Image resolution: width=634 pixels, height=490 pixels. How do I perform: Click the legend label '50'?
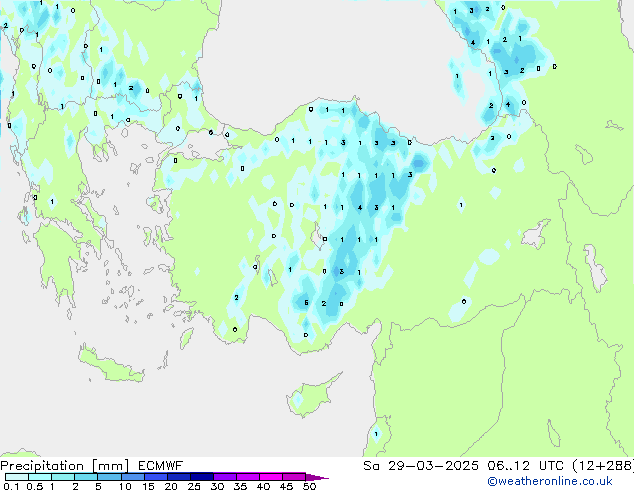tap(309, 486)
